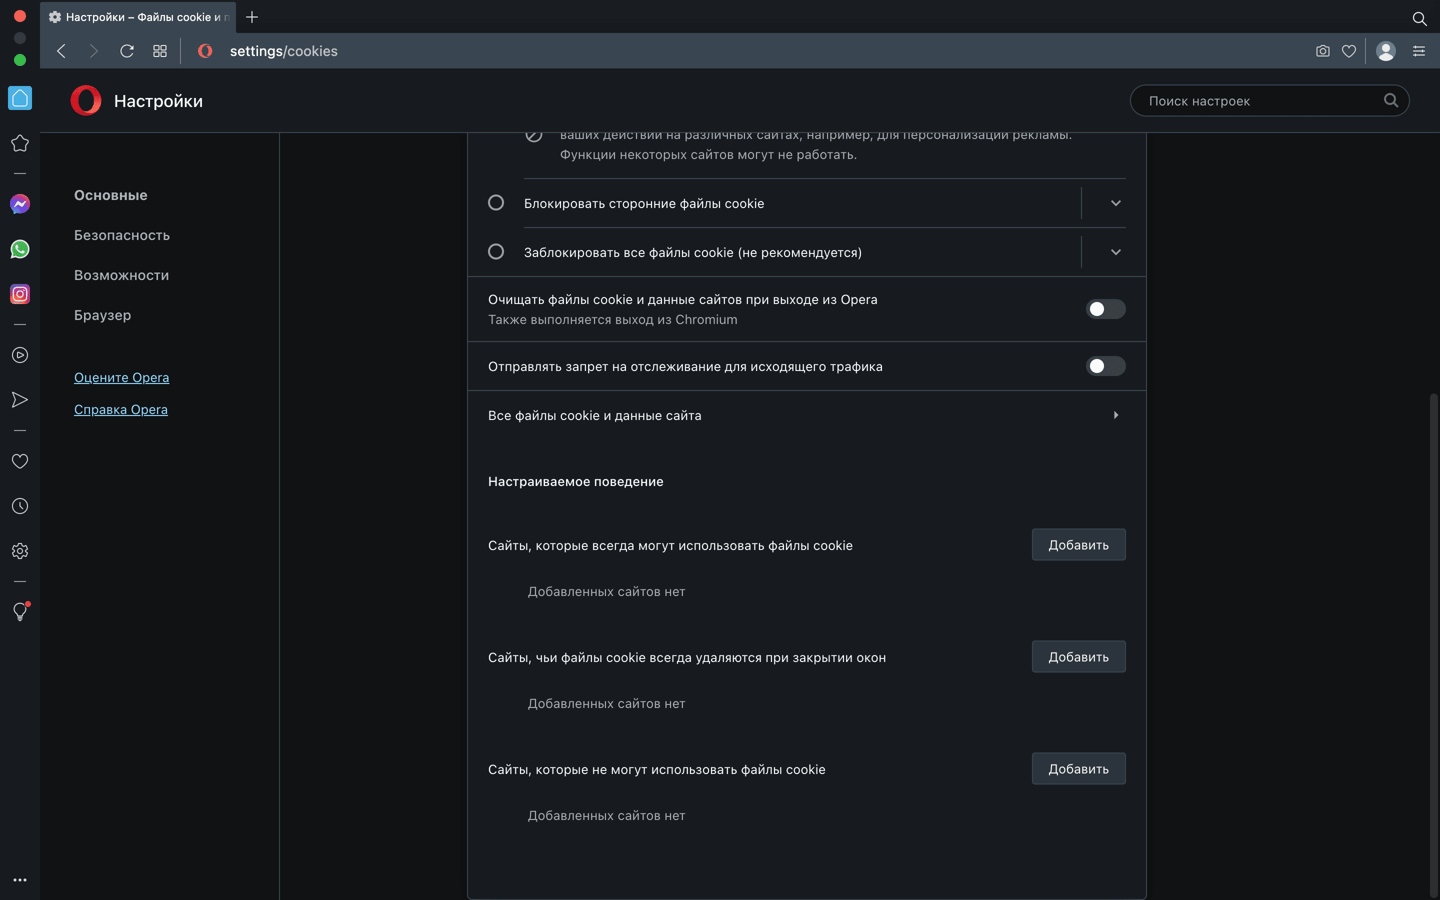Viewport: 1440px width, 900px height.
Task: Click the Opera icon in the address bar
Action: pyautogui.click(x=205, y=51)
